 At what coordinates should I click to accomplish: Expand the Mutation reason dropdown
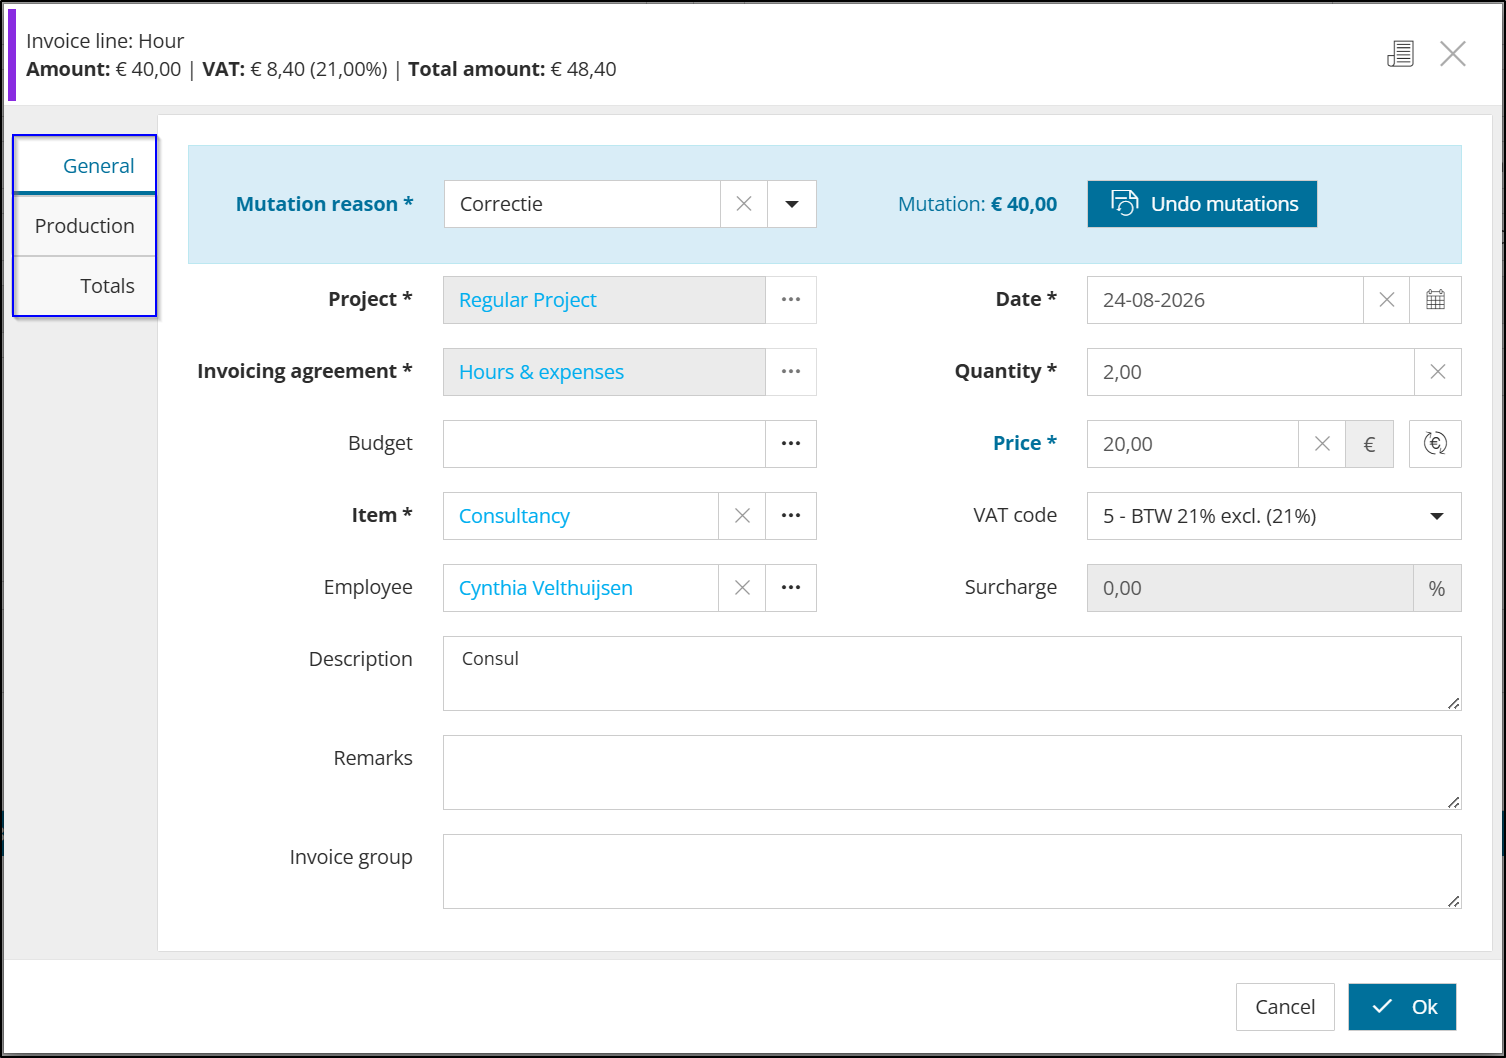[x=792, y=204]
